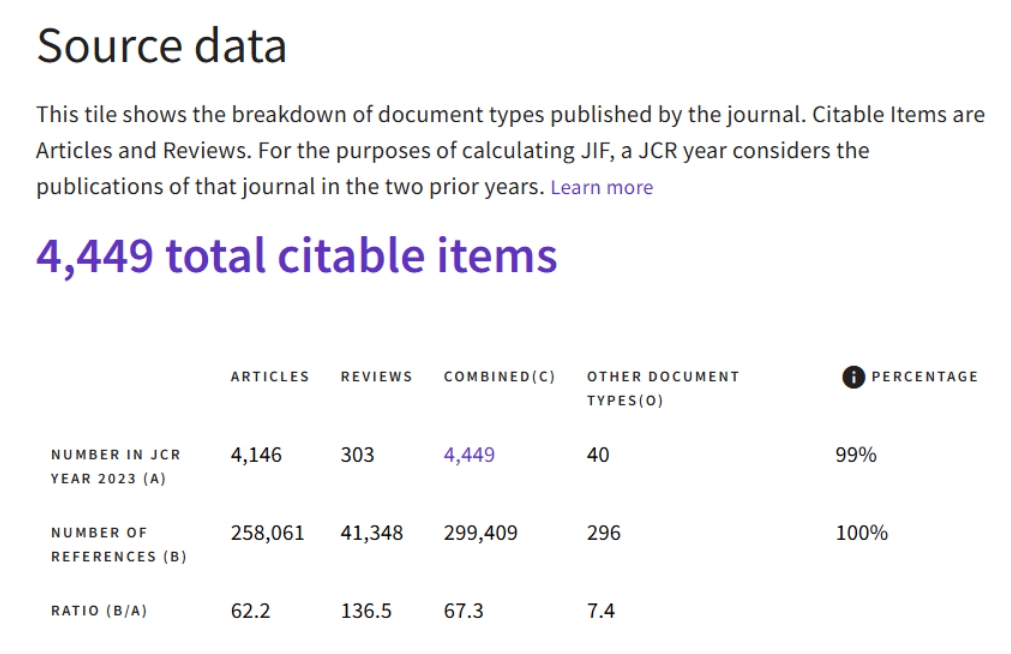Image resolution: width=1011 pixels, height=654 pixels.
Task: Open the Learn more link
Action: (x=601, y=187)
